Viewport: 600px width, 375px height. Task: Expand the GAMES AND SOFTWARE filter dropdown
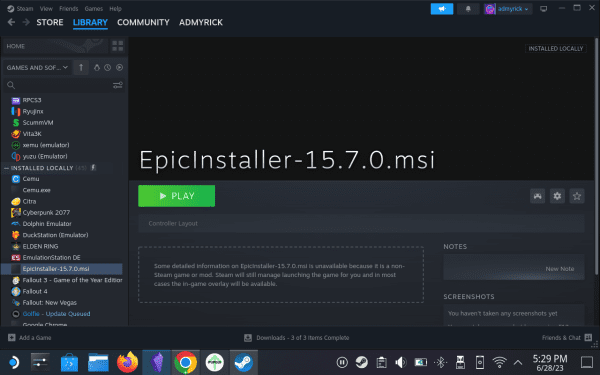point(37,67)
